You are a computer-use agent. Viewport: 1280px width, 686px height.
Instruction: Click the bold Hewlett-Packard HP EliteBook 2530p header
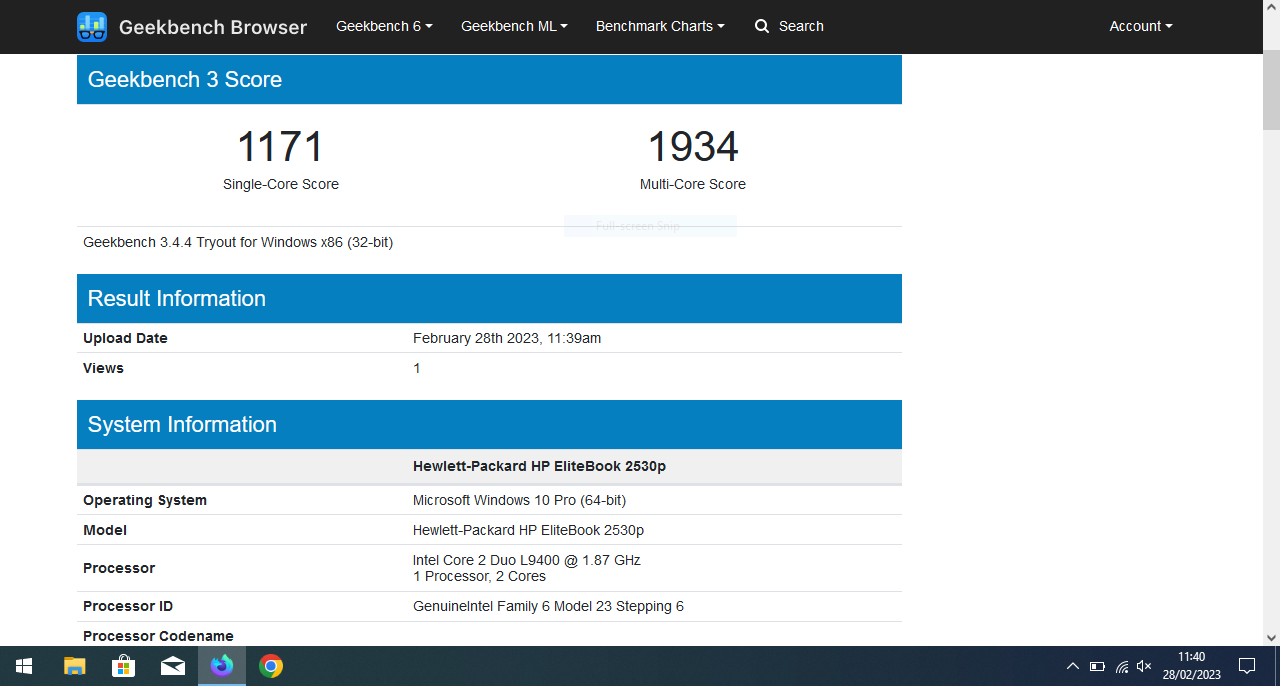tap(539, 466)
